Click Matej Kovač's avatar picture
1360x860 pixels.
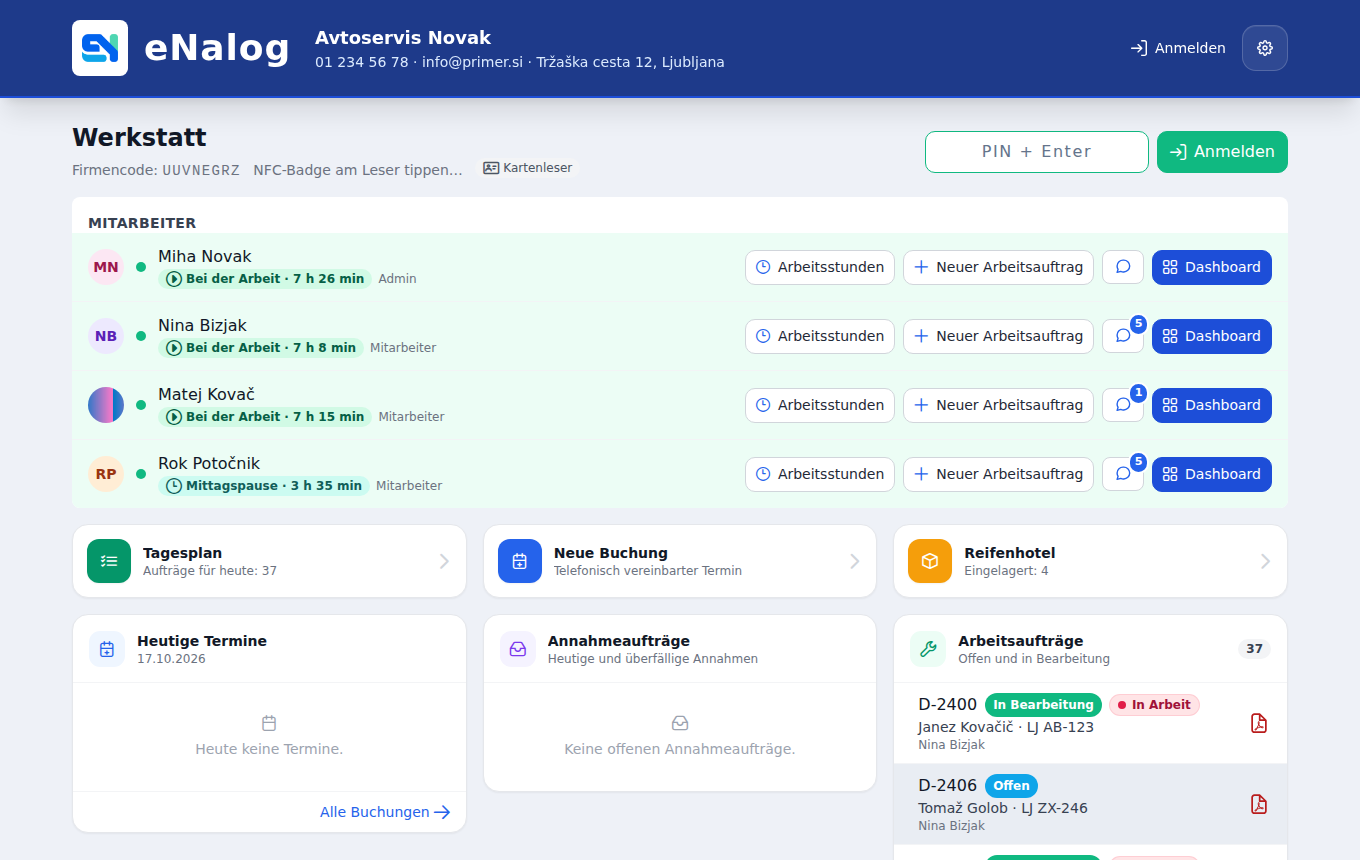click(x=106, y=405)
